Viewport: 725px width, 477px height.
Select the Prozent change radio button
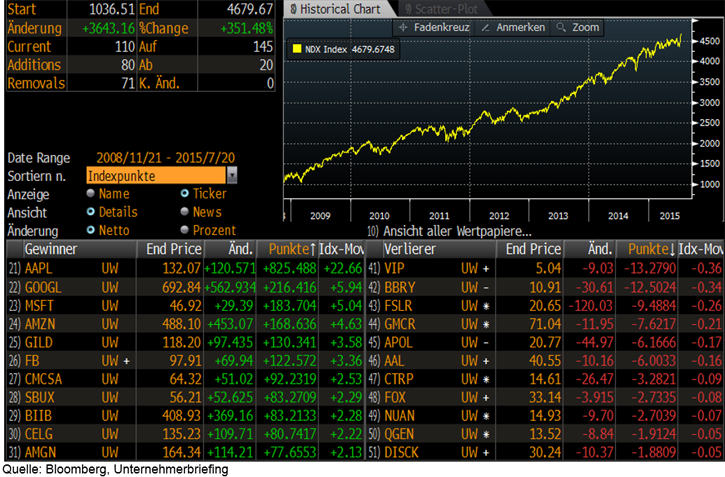click(x=184, y=230)
